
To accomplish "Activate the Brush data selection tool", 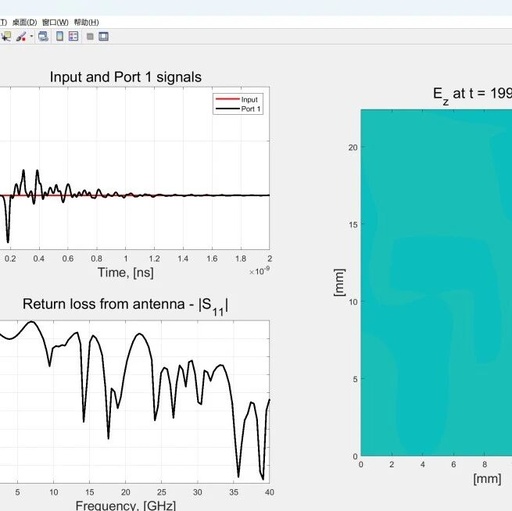I will tap(21, 36).
